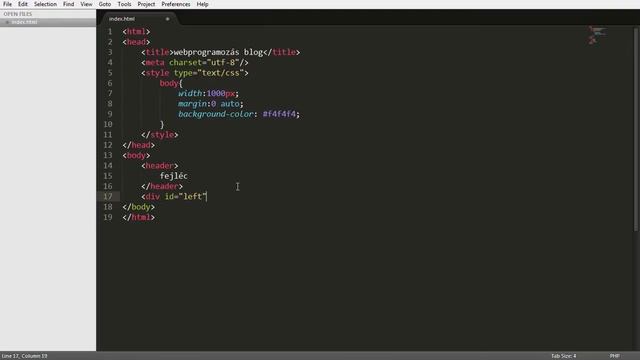Click the closing </body> tag
The height and width of the screenshot is (360, 640).
138,207
